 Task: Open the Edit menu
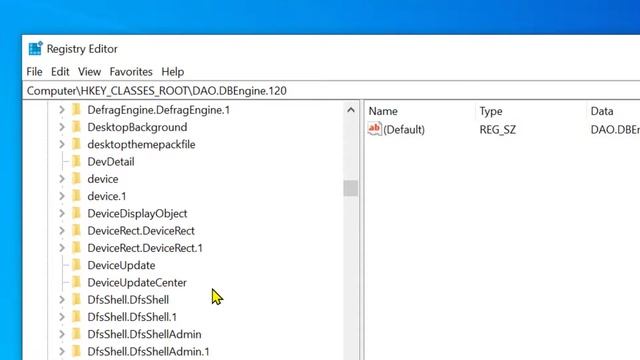pyautogui.click(x=60, y=72)
